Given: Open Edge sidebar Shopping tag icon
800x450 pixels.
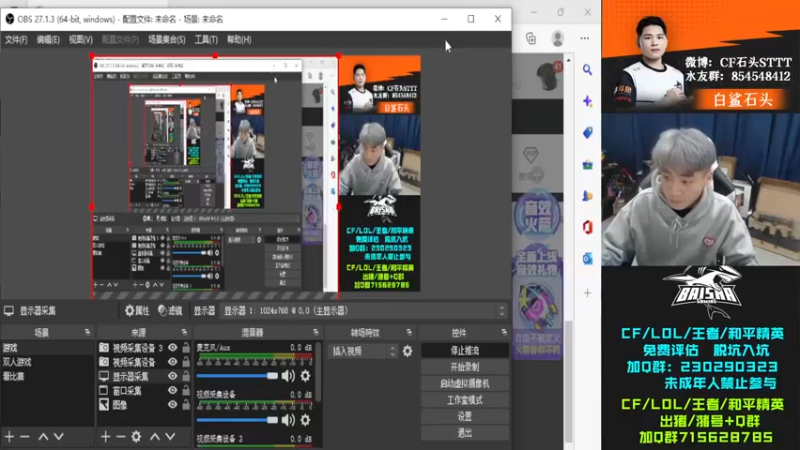Looking at the screenshot, I should pyautogui.click(x=587, y=133).
